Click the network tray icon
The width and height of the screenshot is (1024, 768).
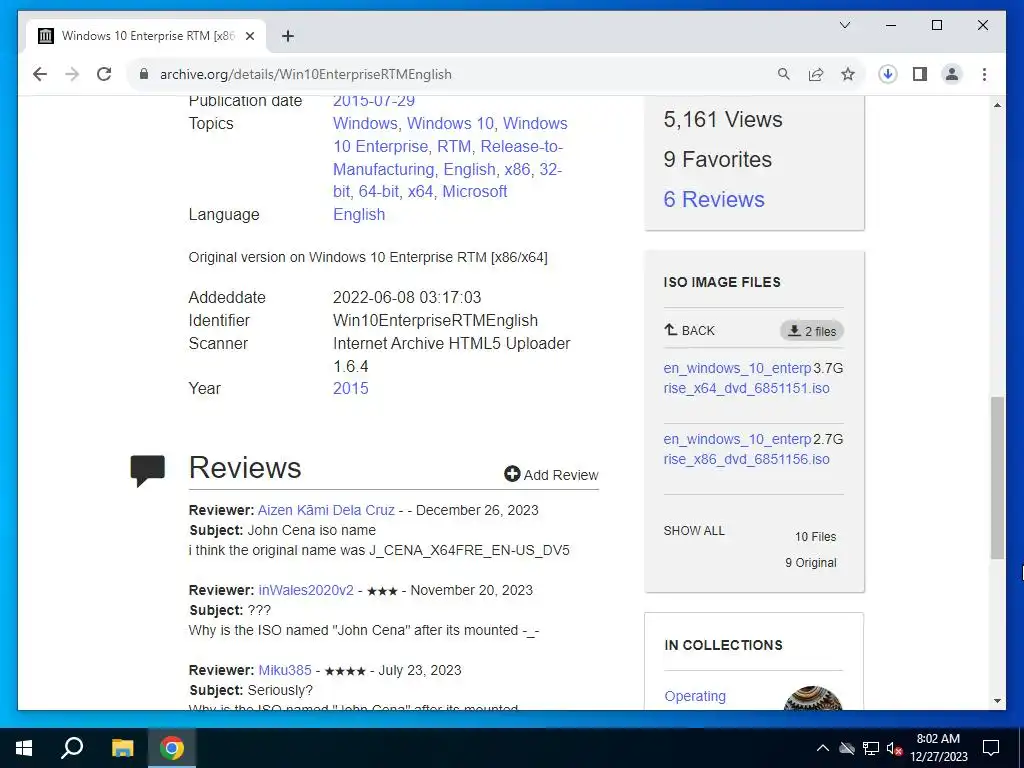[871, 748]
